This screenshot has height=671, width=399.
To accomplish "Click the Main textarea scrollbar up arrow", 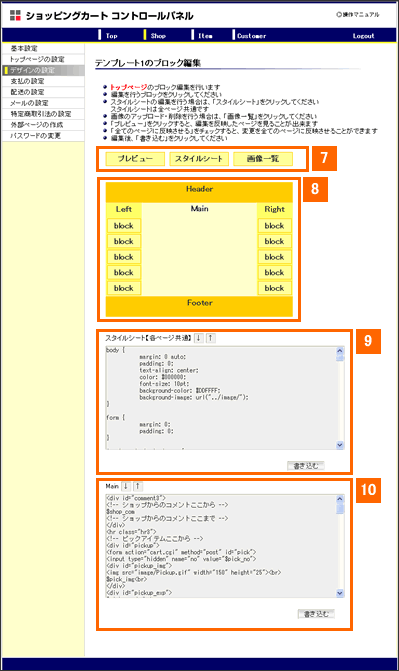I will coord(340,499).
